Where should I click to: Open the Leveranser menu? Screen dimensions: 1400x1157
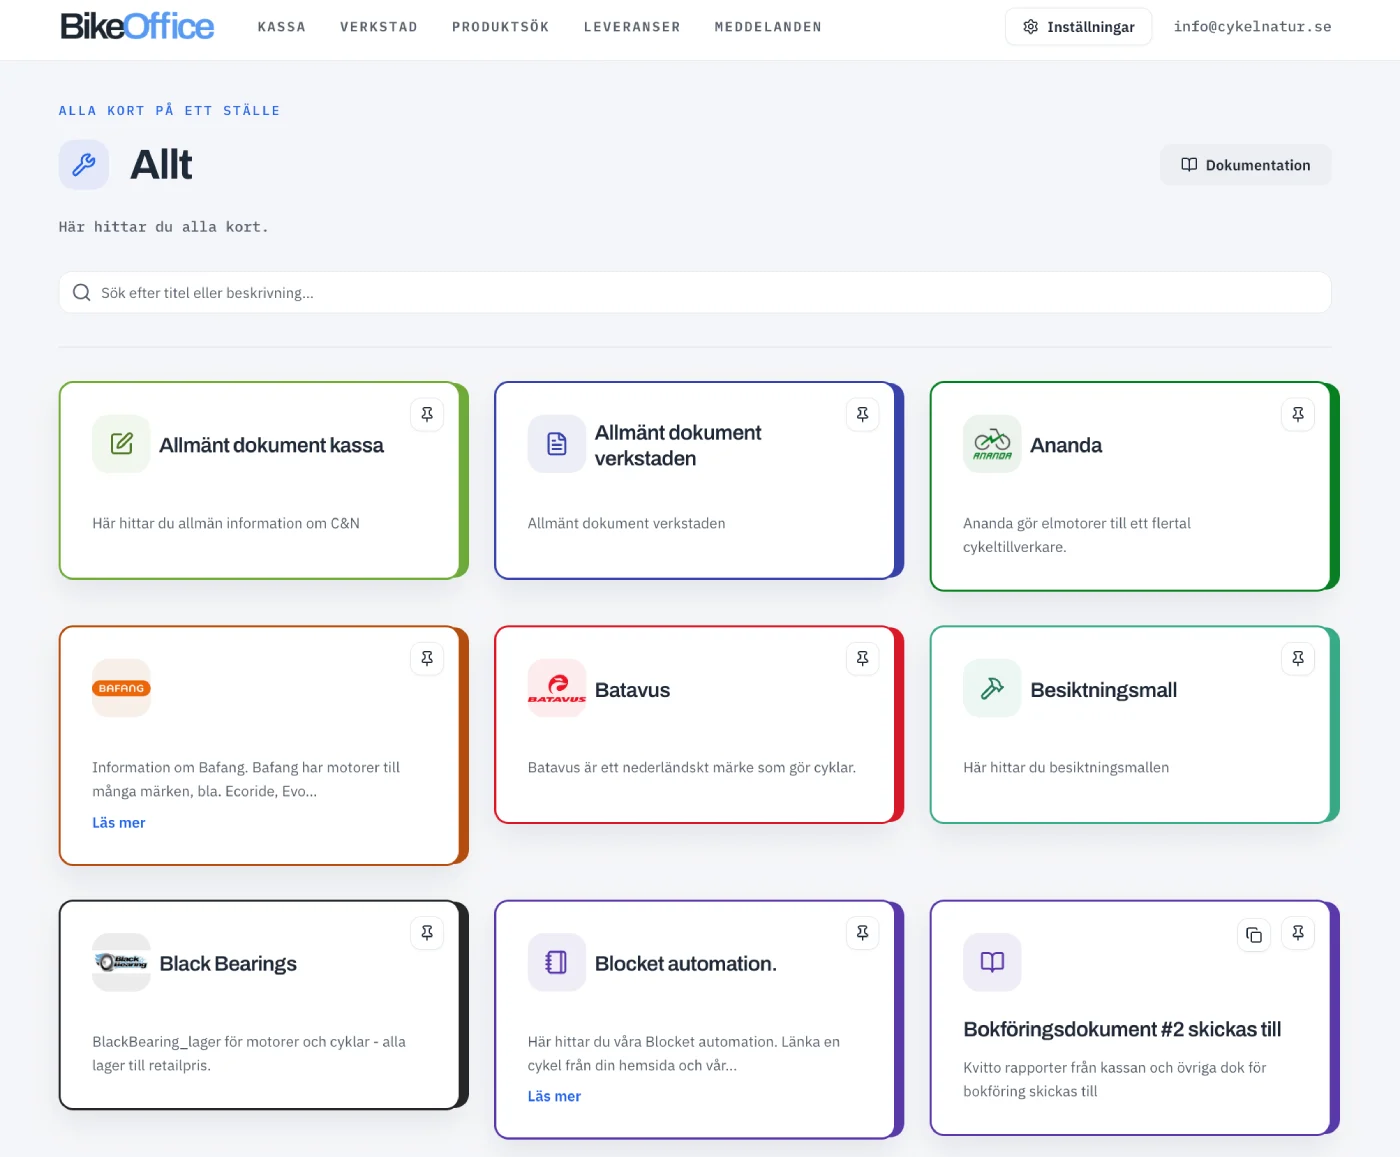pos(632,27)
